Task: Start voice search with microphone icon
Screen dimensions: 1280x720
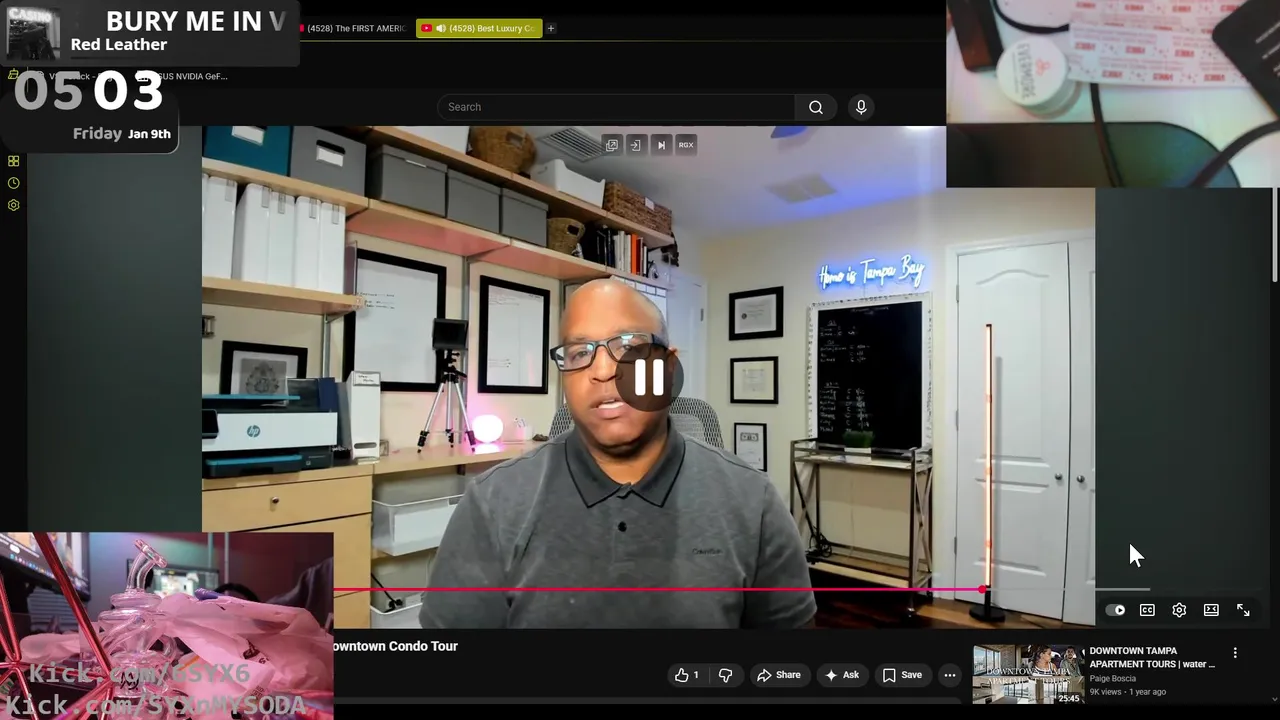Action: 861,107
